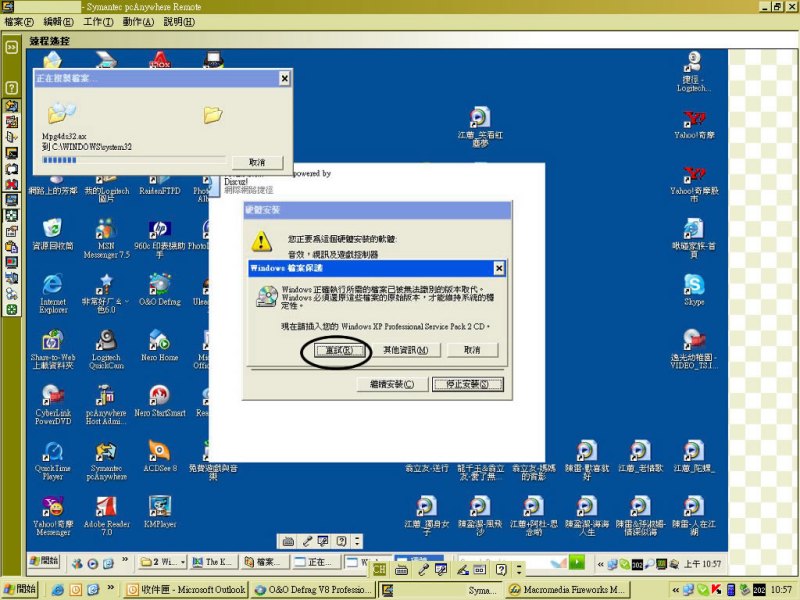
Task: Open the 動作(A) menu
Action: [x=138, y=22]
